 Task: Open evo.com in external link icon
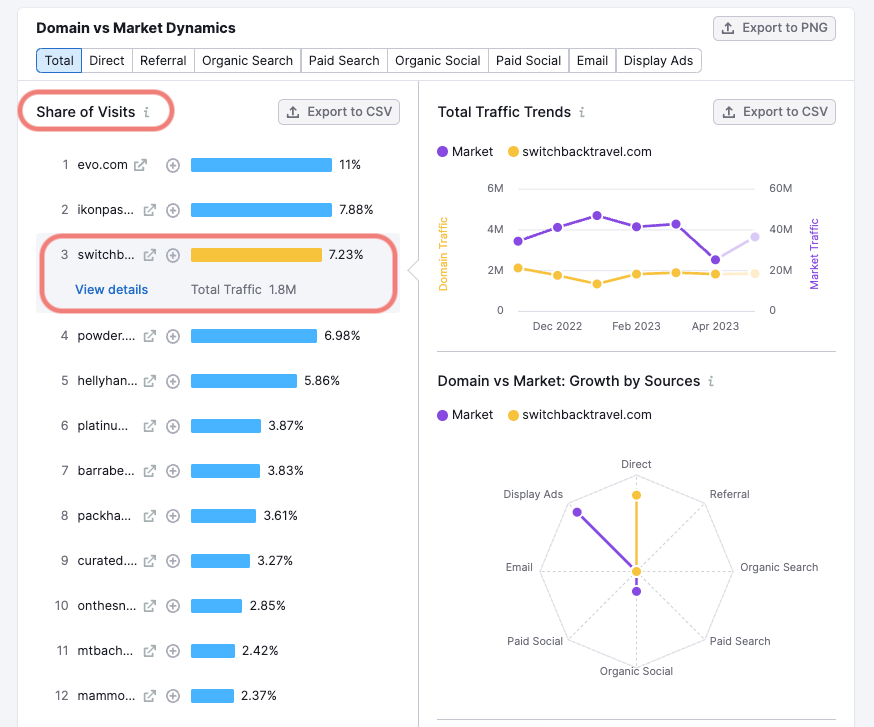(140, 165)
